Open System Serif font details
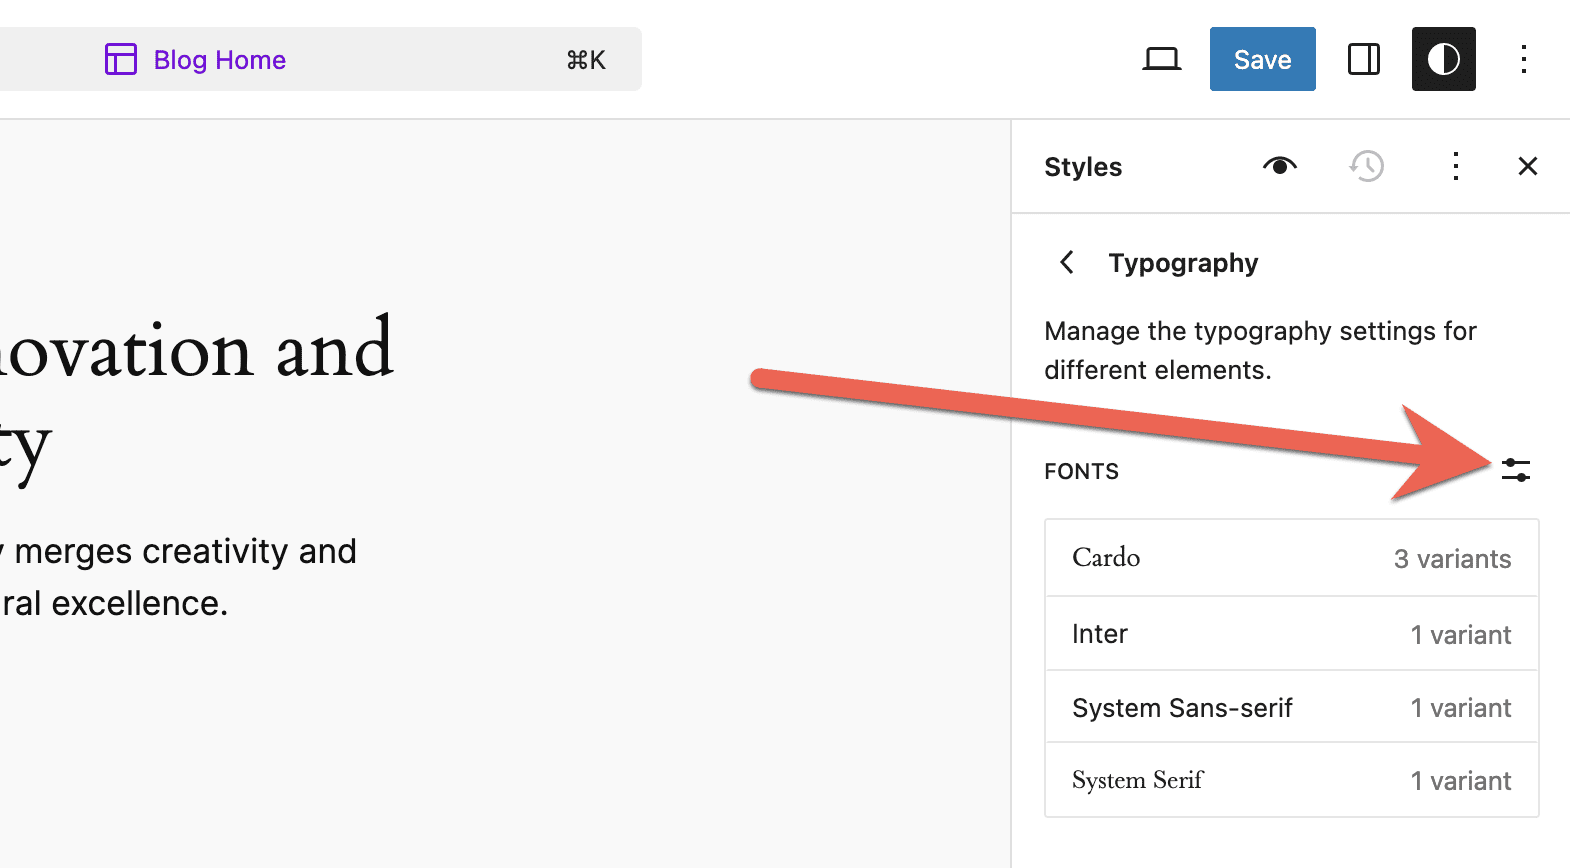 1291,780
